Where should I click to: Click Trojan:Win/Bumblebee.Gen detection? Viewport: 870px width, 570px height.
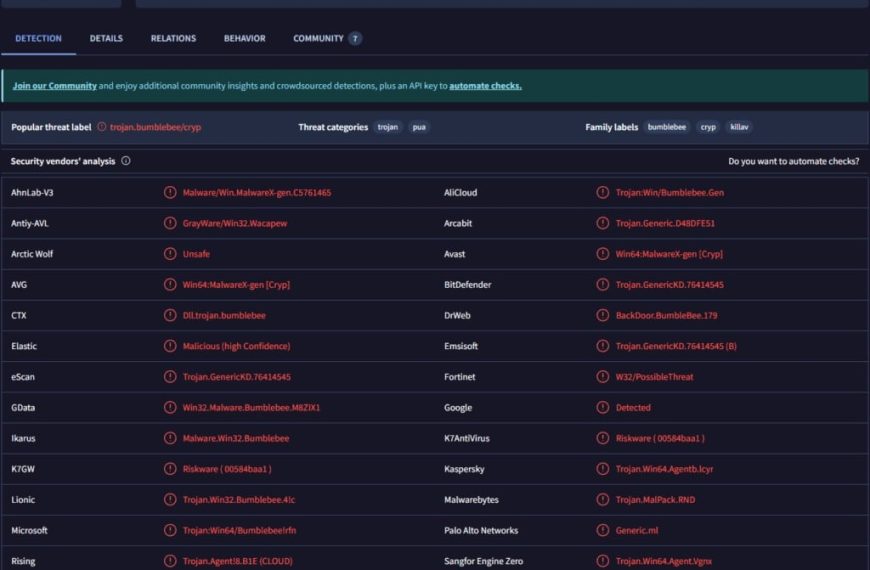[670, 193]
